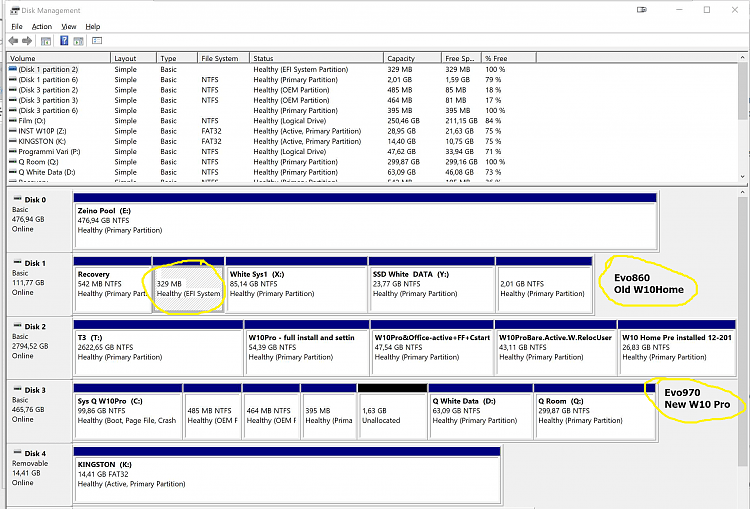Click drive icon of KINGSTON (K:) list row
Viewport: 750px width, 509px height.
(x=13, y=141)
